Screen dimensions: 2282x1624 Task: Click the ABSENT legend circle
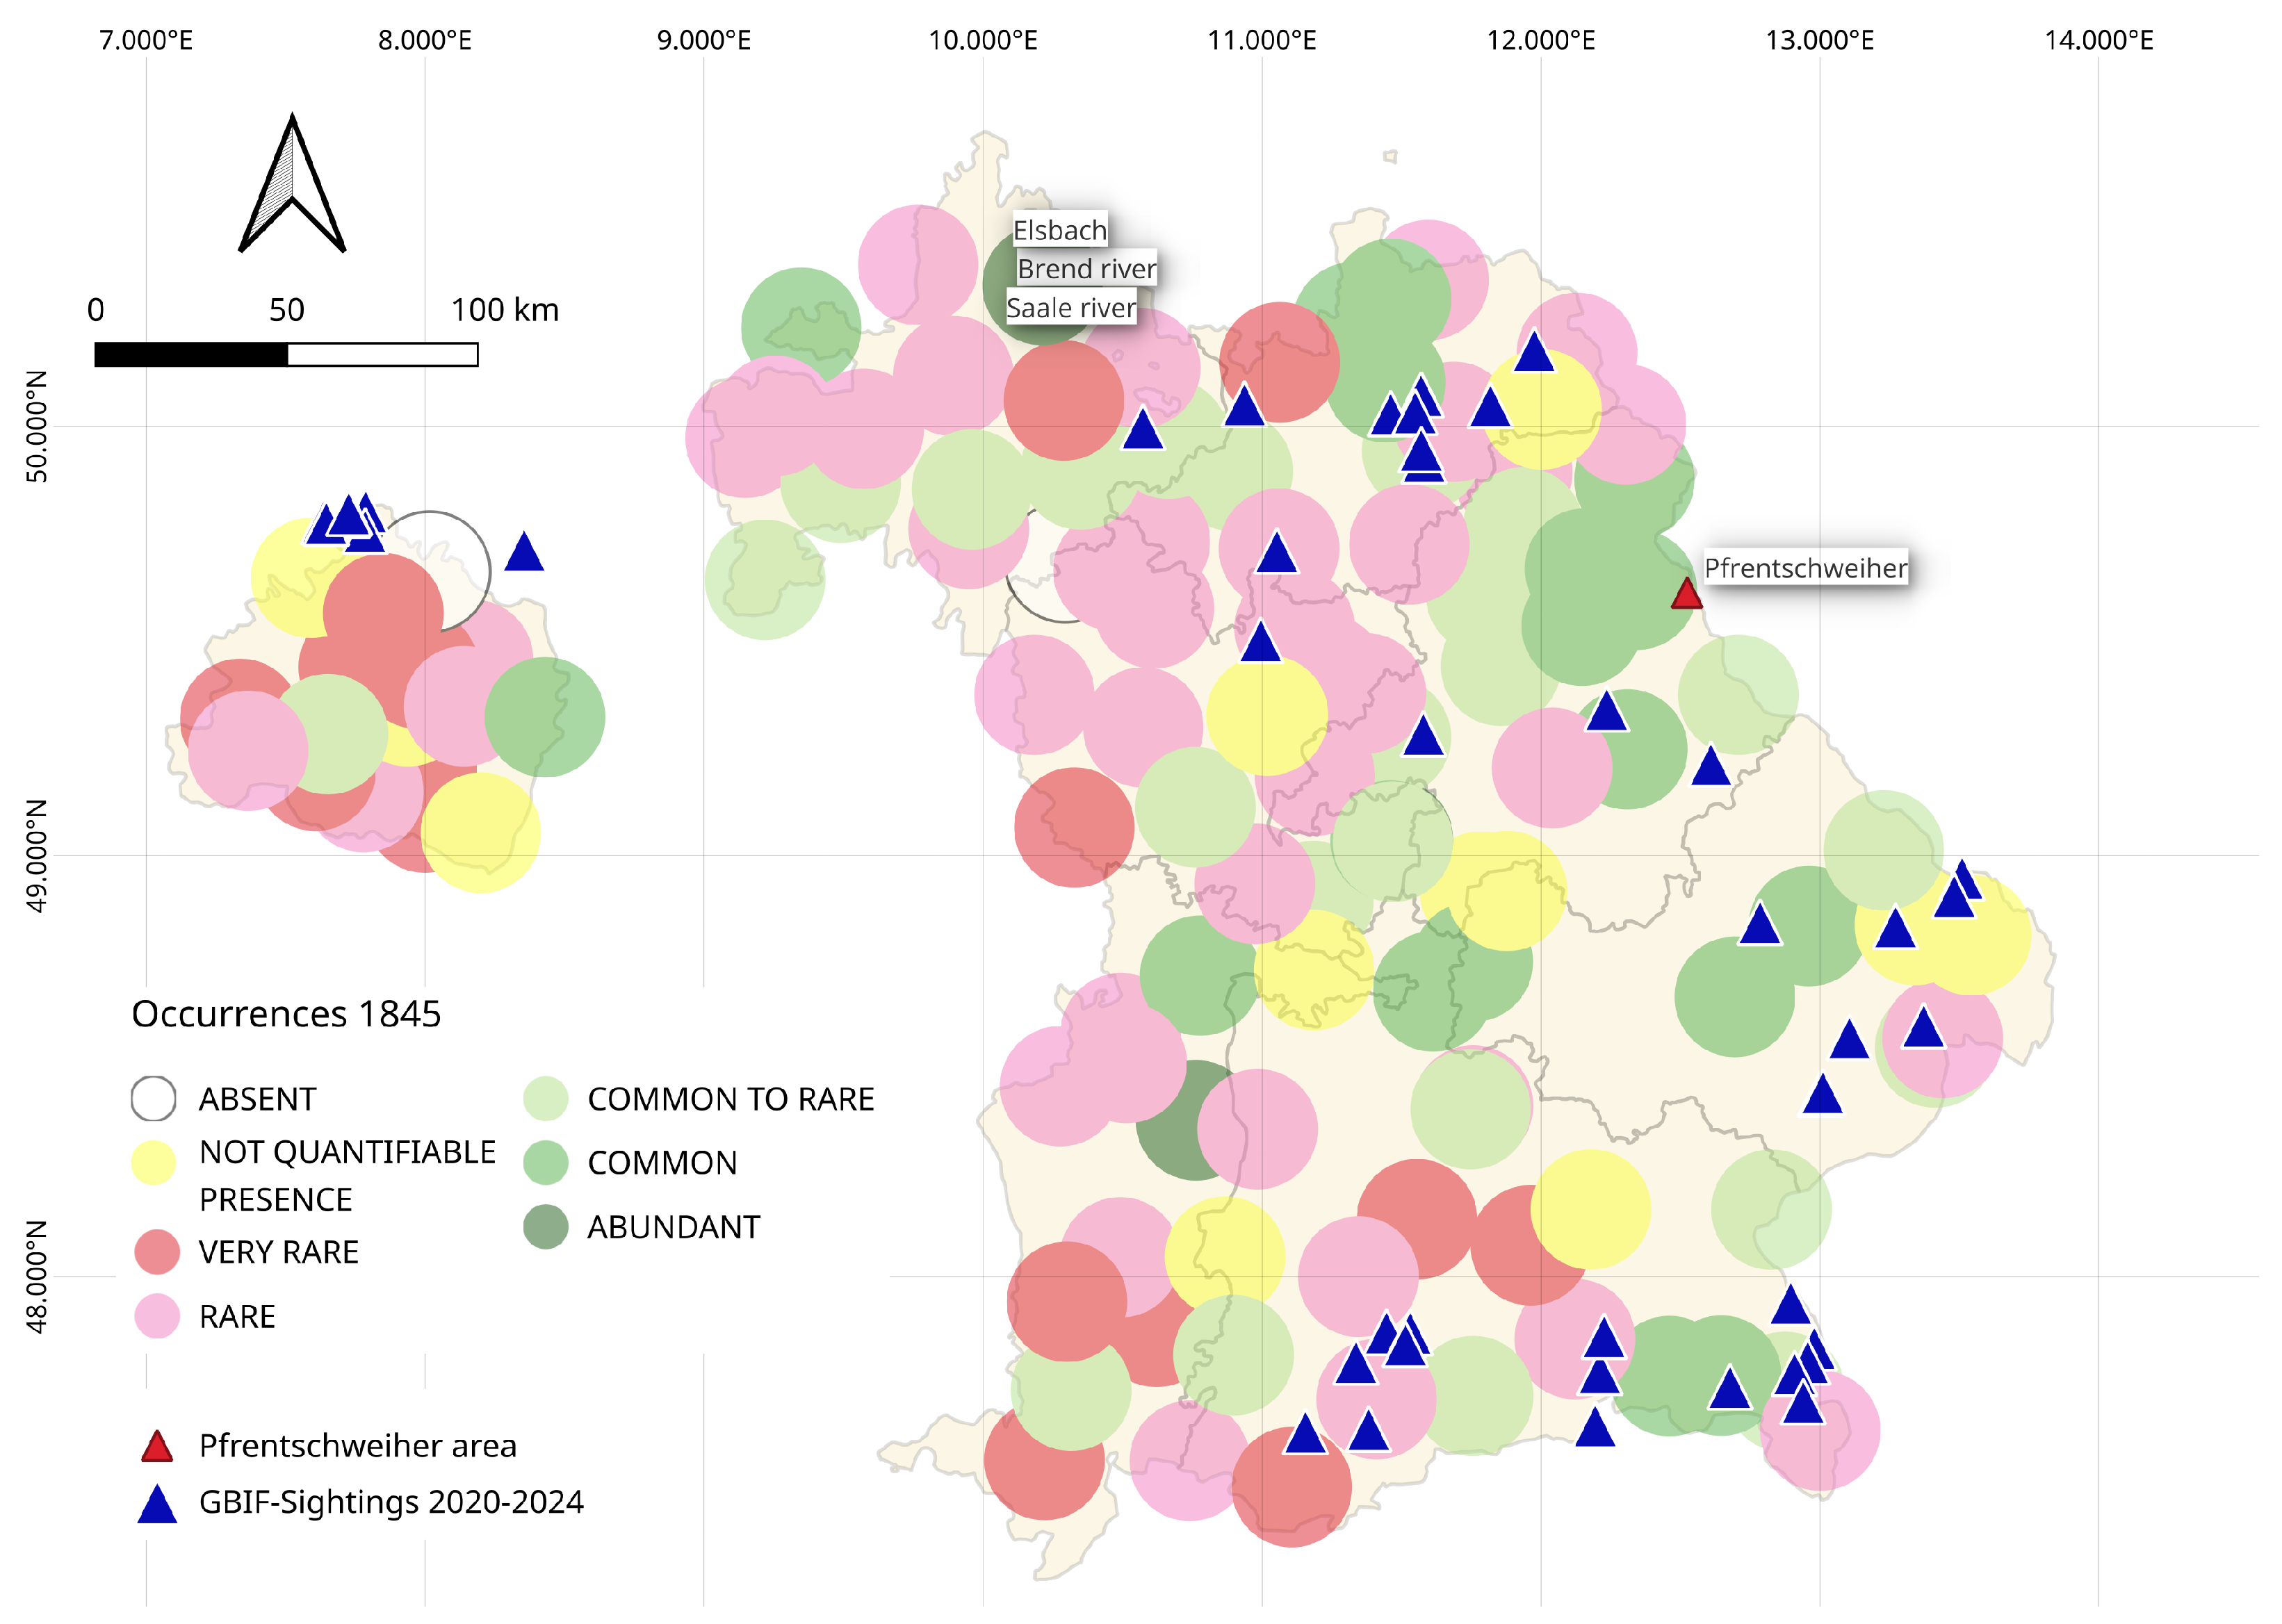tap(154, 1098)
